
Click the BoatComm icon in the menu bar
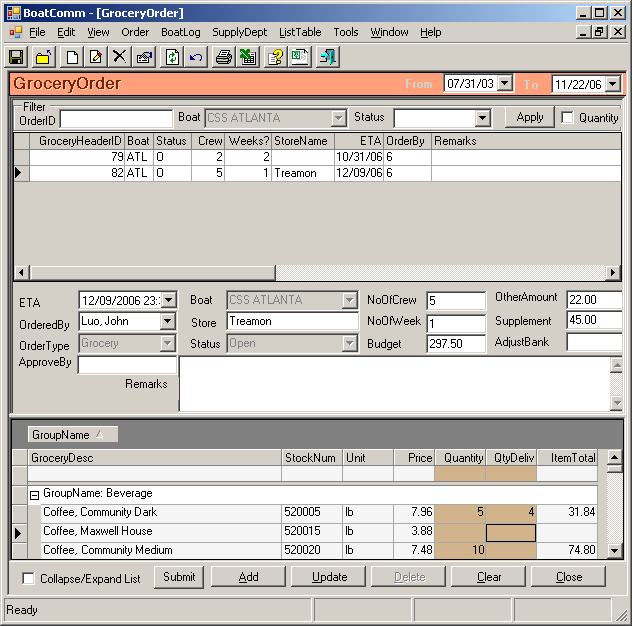[x=16, y=32]
